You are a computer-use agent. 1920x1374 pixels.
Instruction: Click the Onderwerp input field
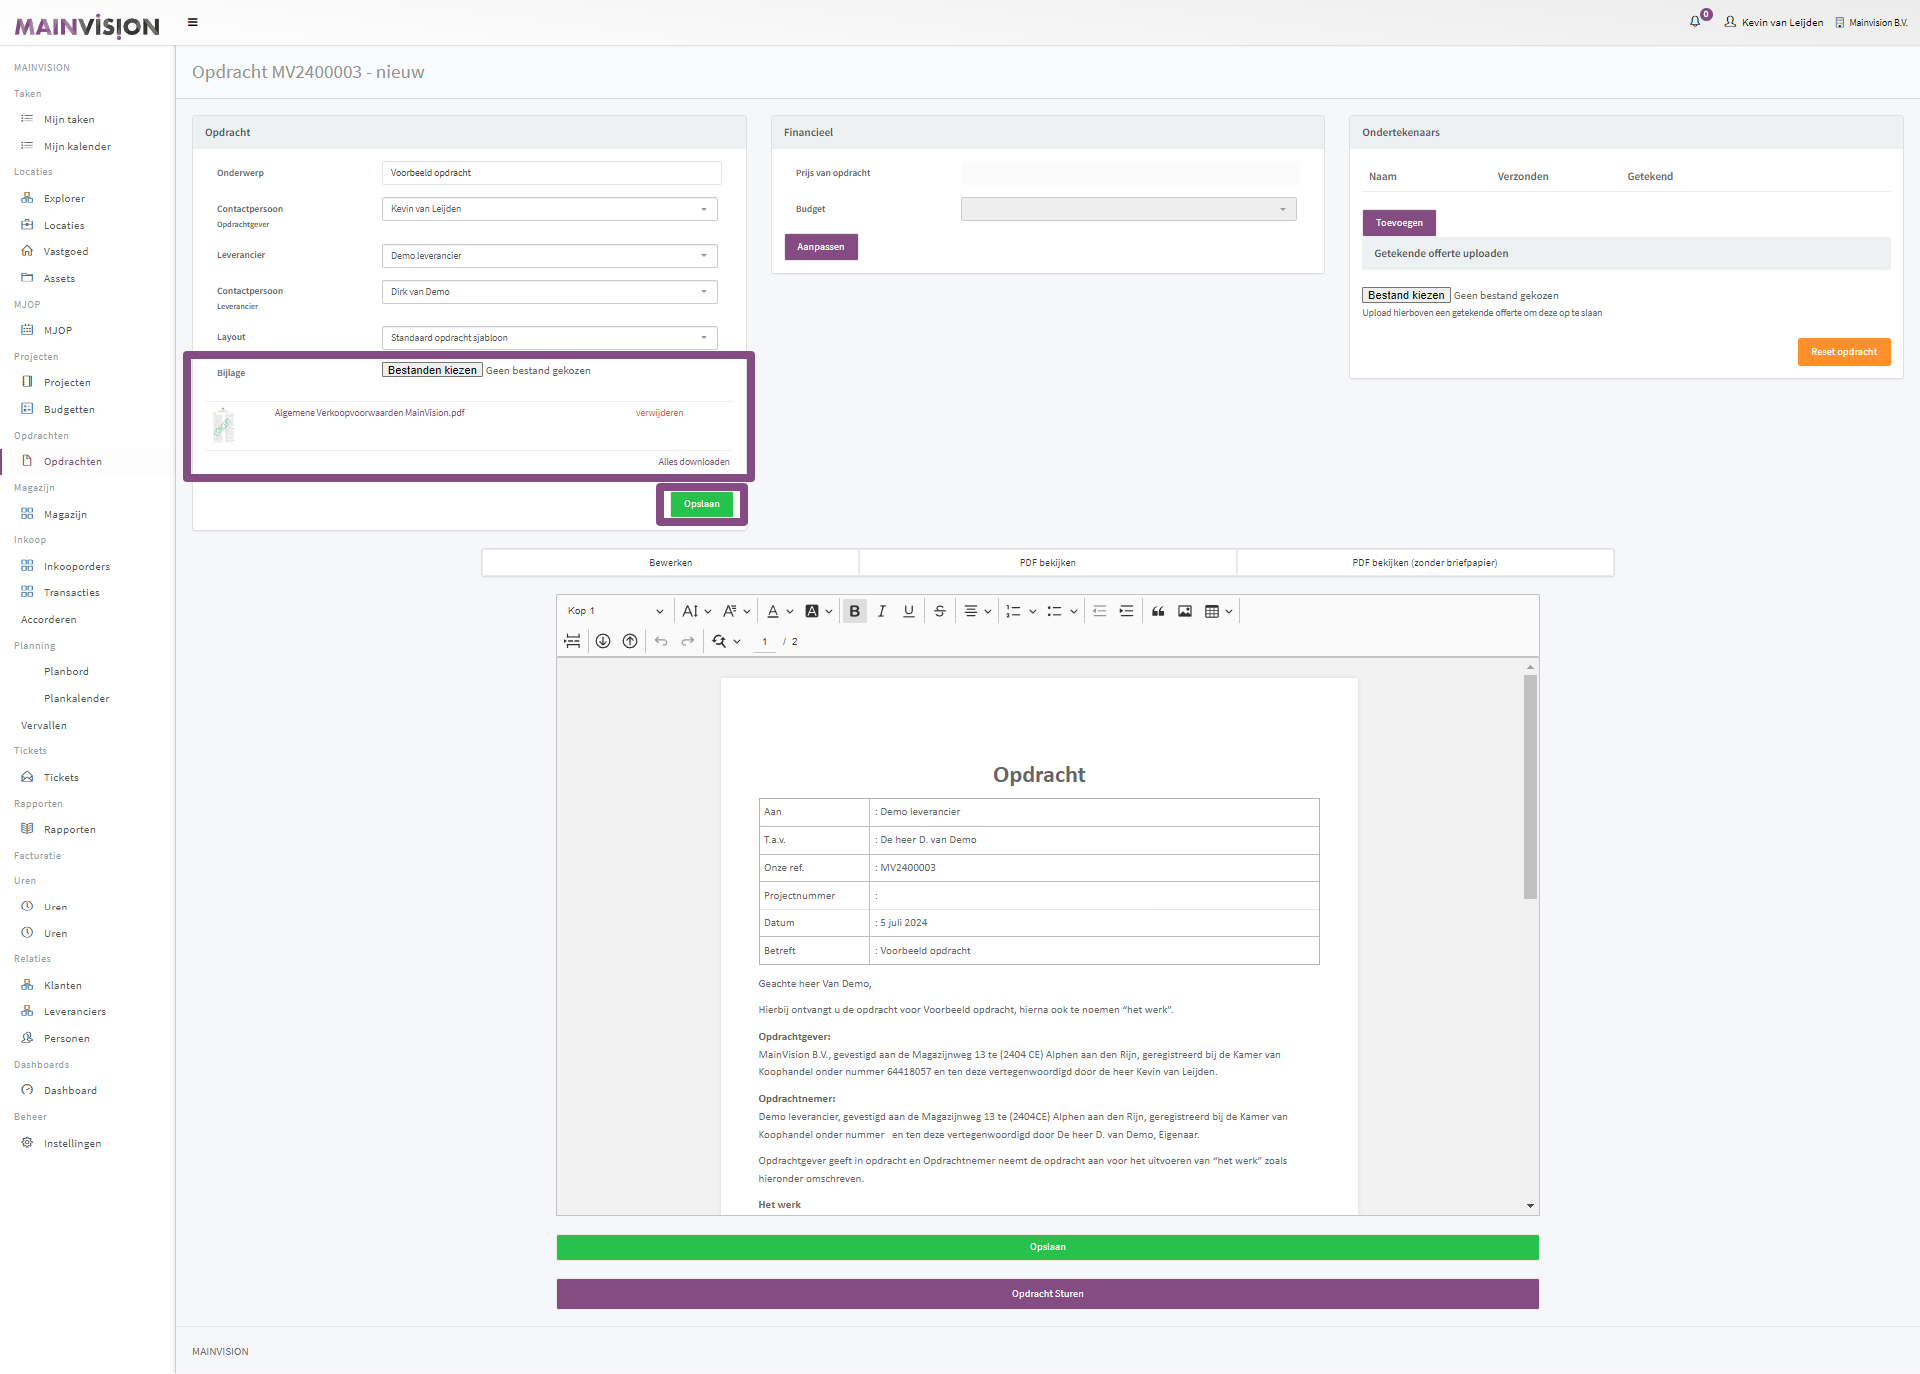click(x=551, y=173)
